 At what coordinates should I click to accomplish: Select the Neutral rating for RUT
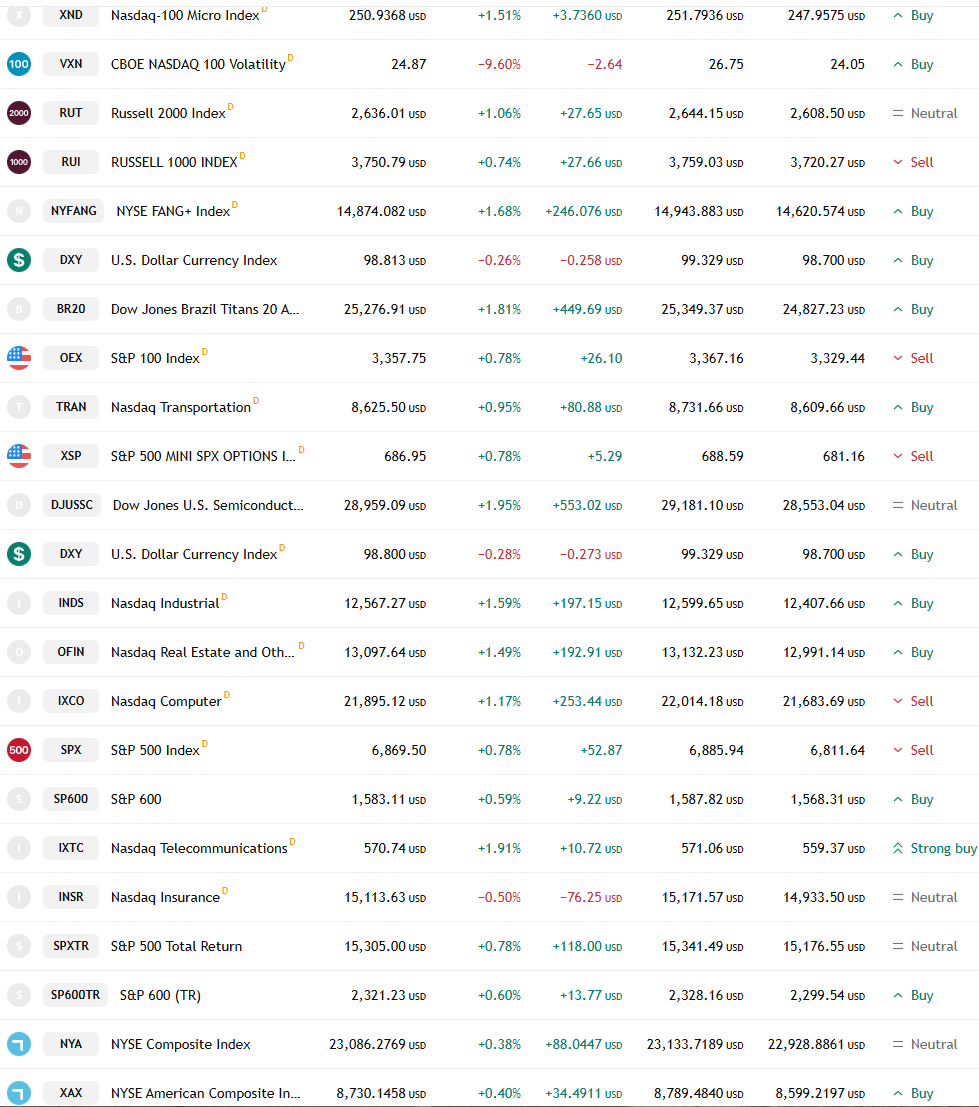pyautogui.click(x=925, y=113)
